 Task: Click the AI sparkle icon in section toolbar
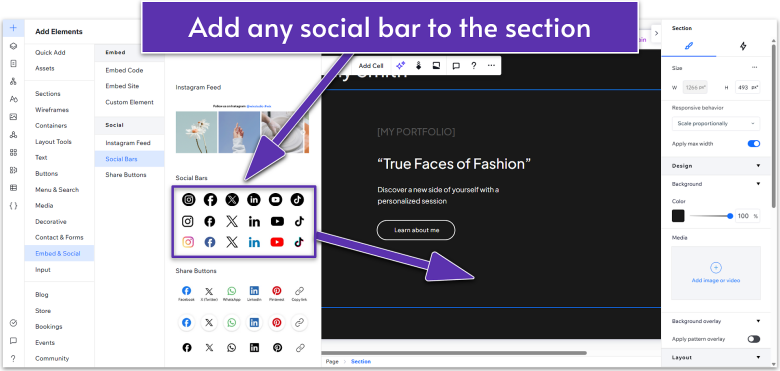coord(400,66)
